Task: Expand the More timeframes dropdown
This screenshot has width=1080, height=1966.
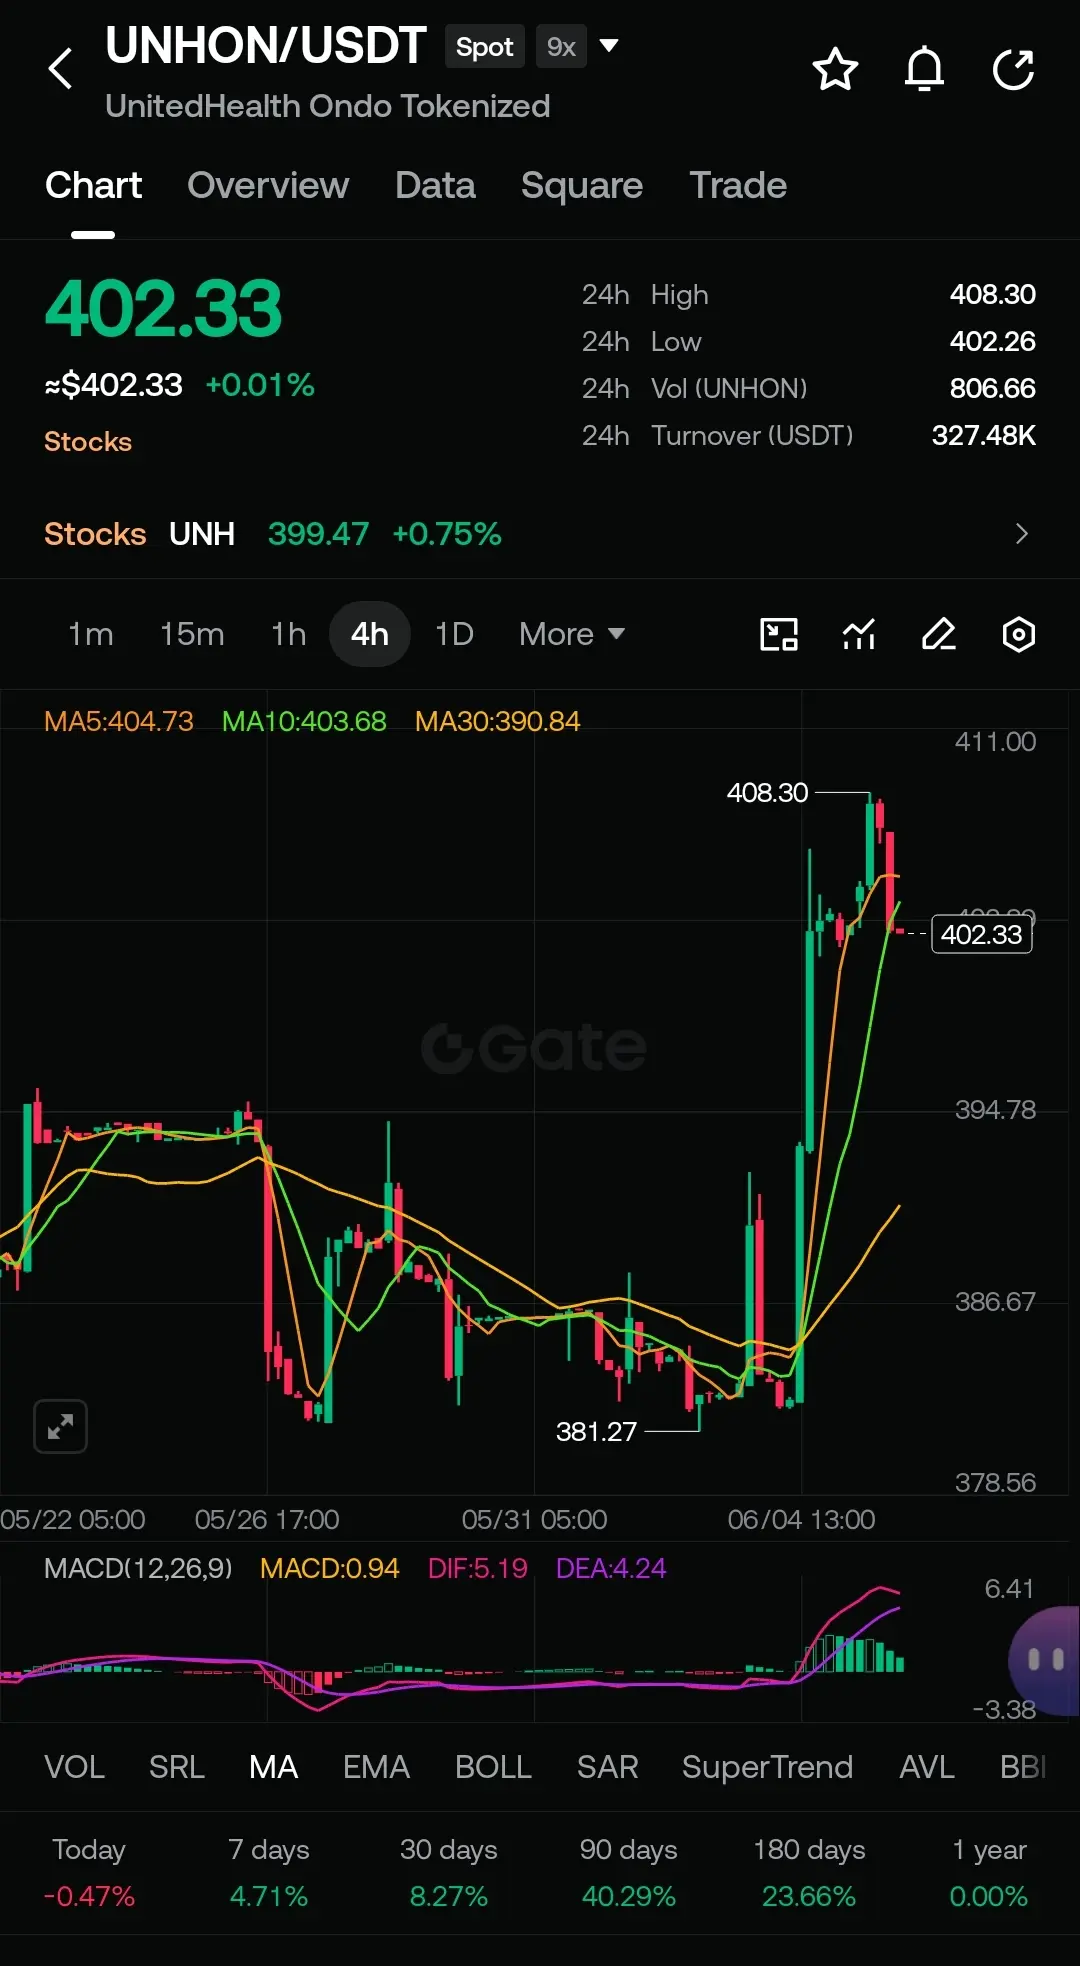Action: 572,634
